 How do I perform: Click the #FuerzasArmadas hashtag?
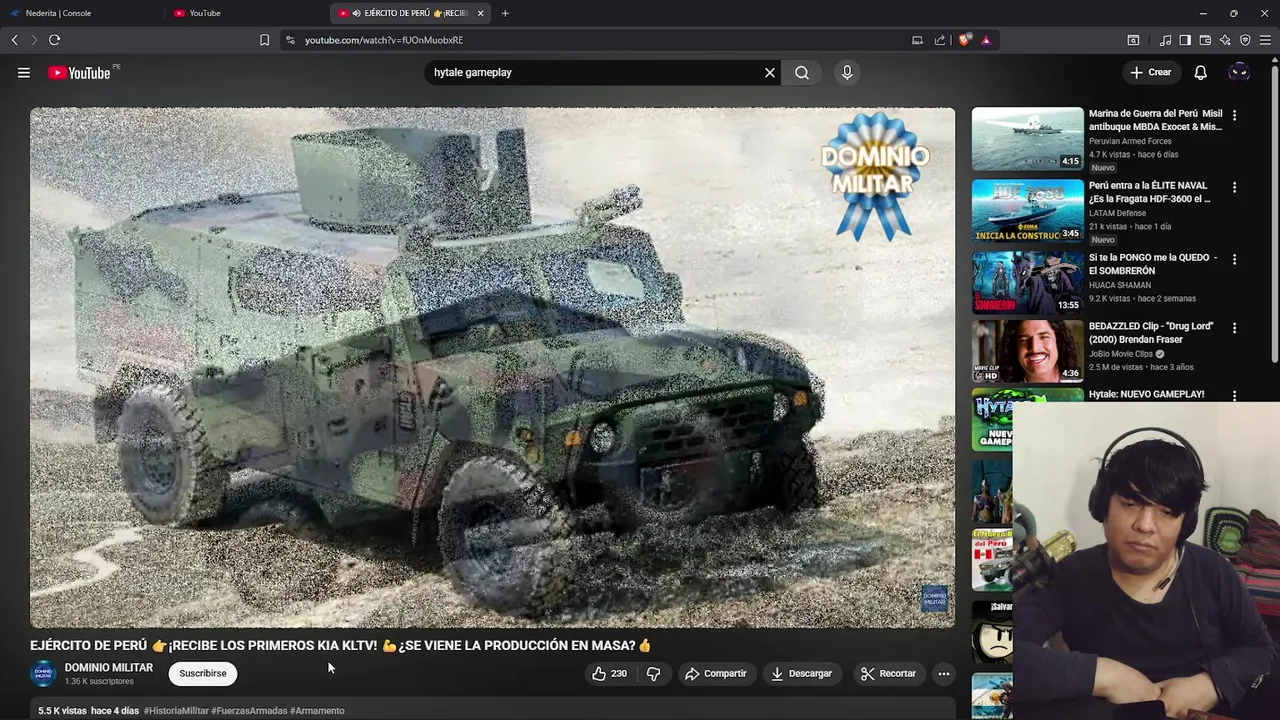coord(249,711)
